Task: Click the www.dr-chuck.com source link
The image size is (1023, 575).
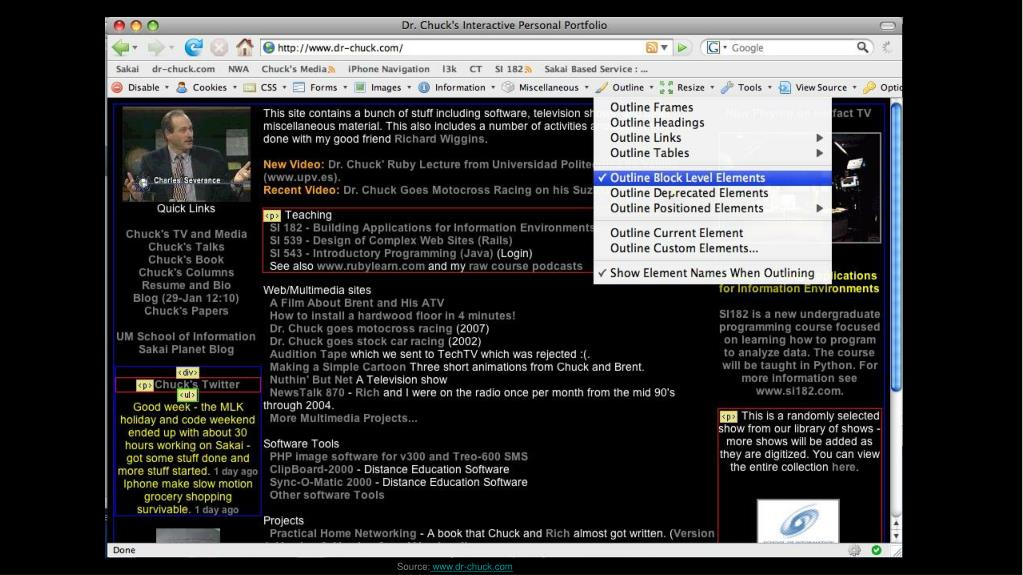Action: 472,567
